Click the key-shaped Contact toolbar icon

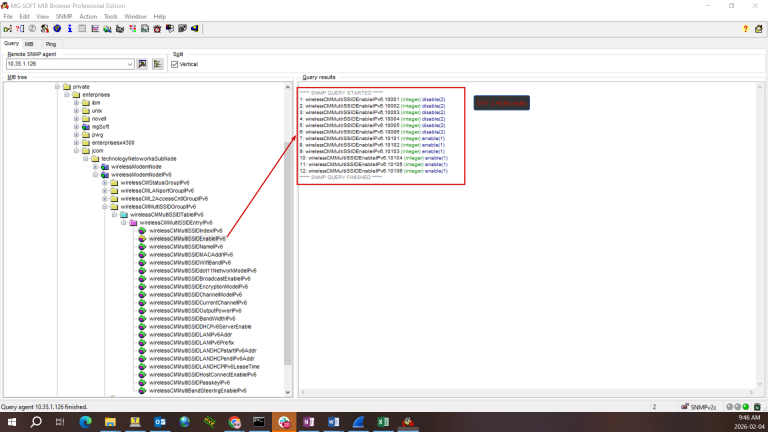coord(7,29)
